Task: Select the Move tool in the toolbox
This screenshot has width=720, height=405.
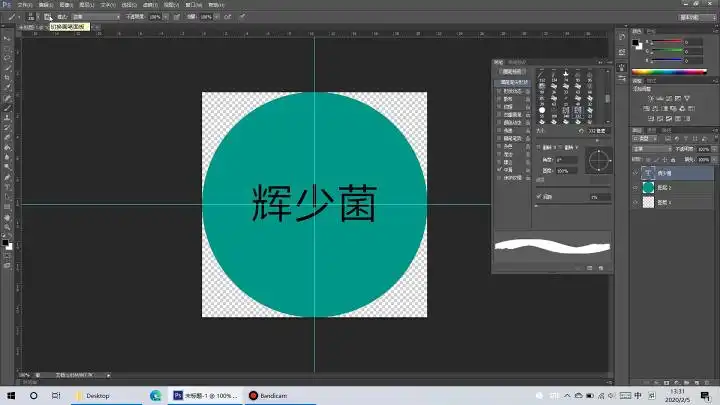Action: pos(7,37)
